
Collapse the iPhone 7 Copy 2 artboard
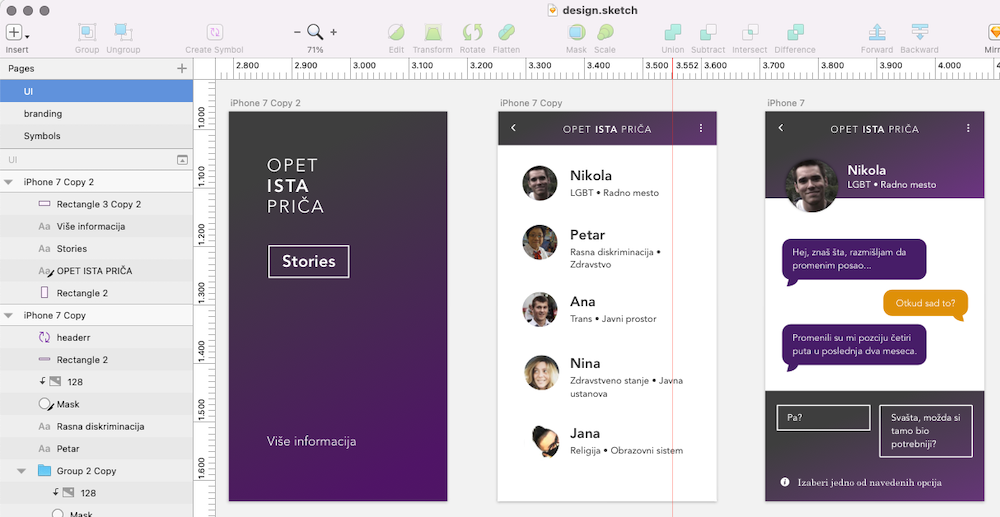8,182
